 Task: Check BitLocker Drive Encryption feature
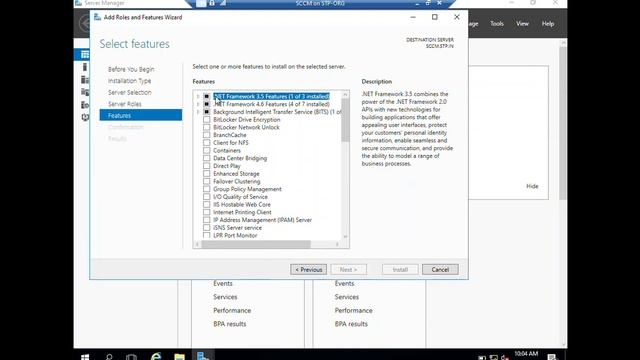[x=207, y=120]
